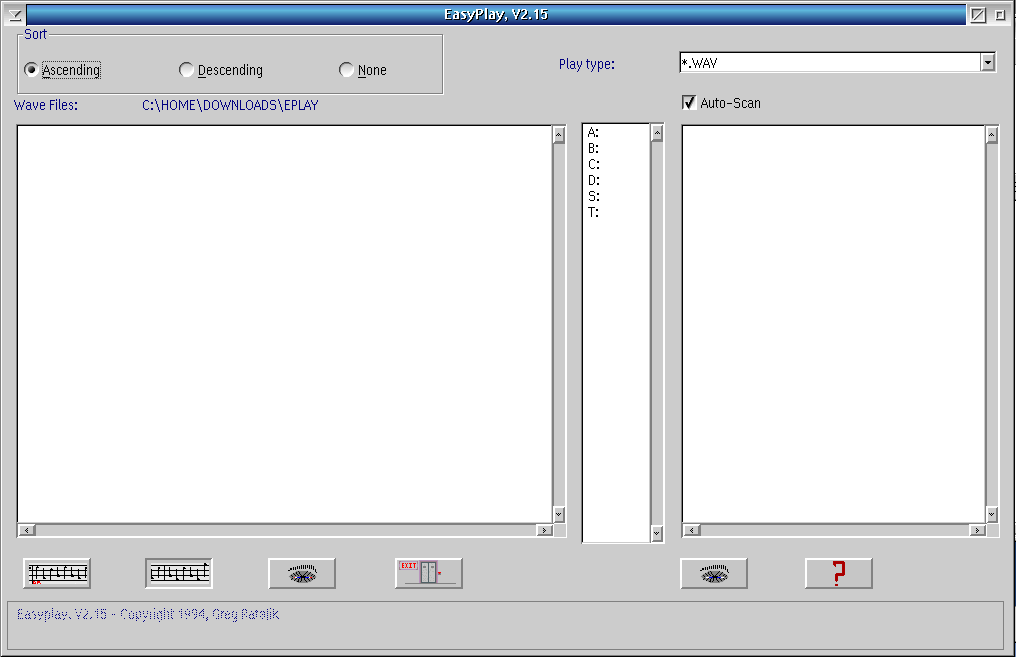Click right arrow of wave files horizontal scrollbar
The height and width of the screenshot is (657, 1016).
(x=544, y=530)
